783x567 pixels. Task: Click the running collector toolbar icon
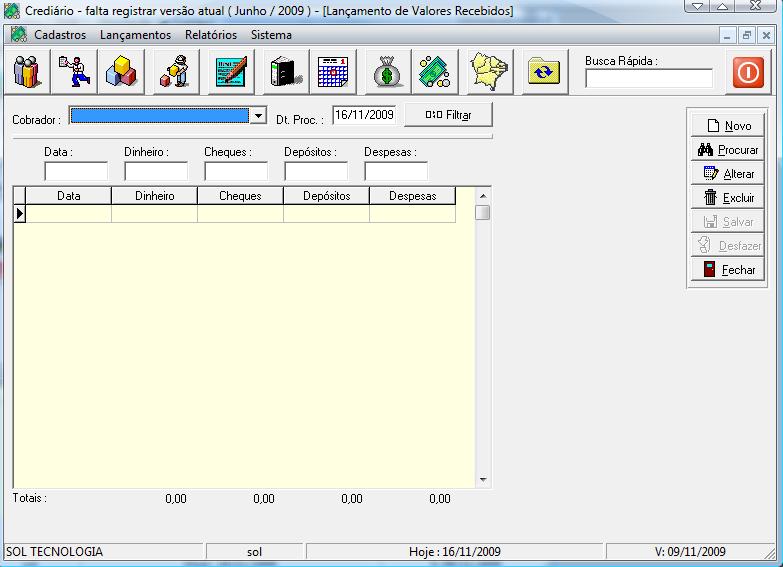74,72
